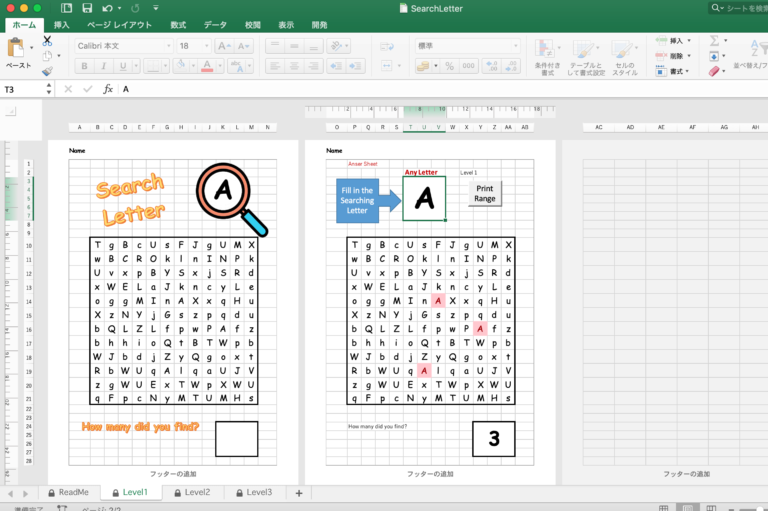Click the Undo arrow icon
The image size is (768, 511).
pyautogui.click(x=107, y=8)
